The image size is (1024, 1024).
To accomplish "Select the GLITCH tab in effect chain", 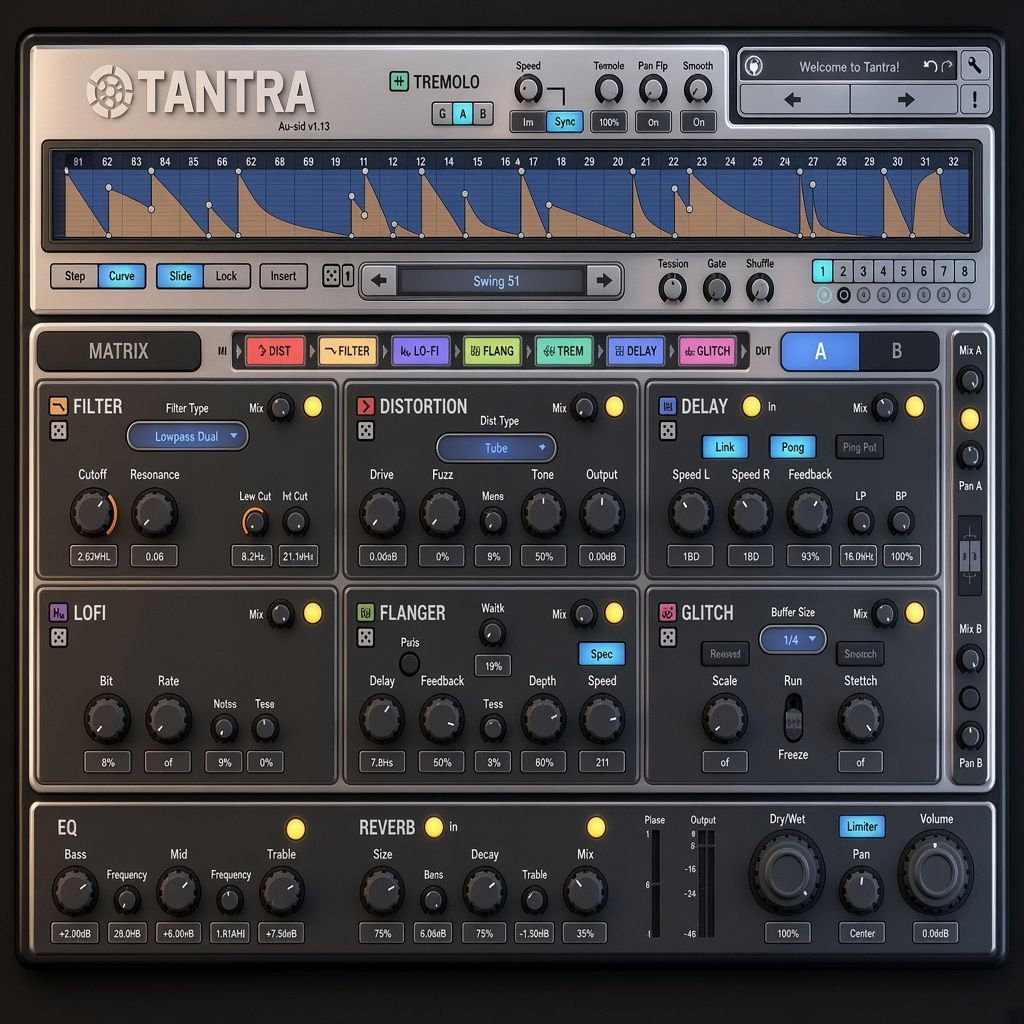I will pos(707,351).
